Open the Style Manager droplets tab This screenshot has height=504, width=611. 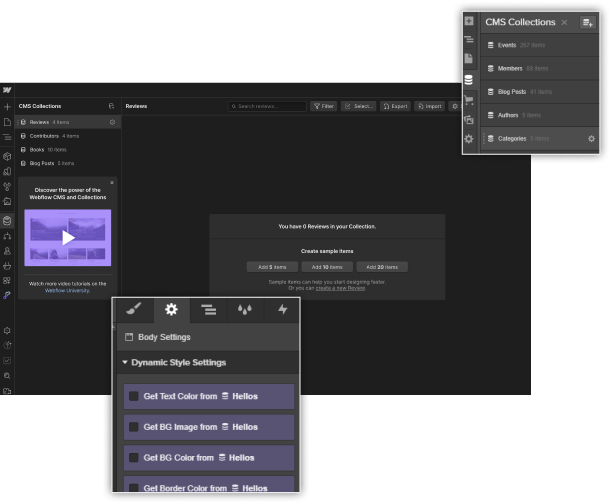point(245,310)
